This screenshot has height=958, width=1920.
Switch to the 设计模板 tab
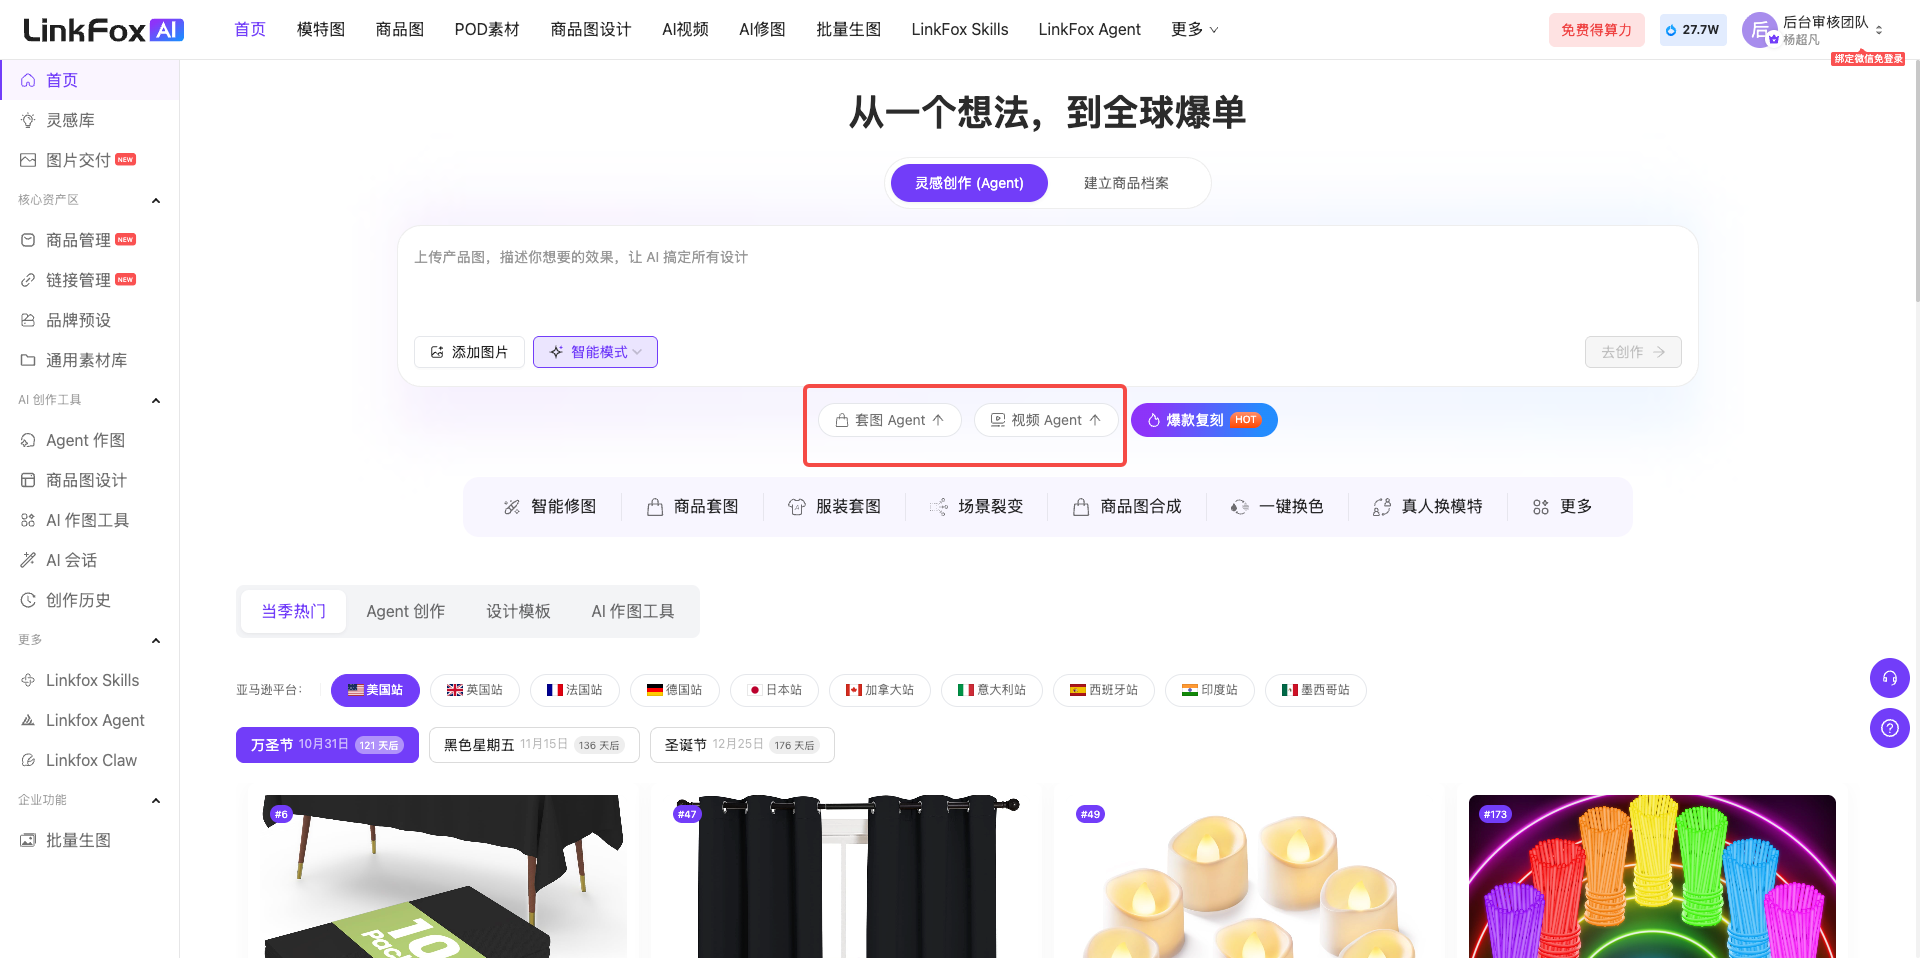click(518, 611)
